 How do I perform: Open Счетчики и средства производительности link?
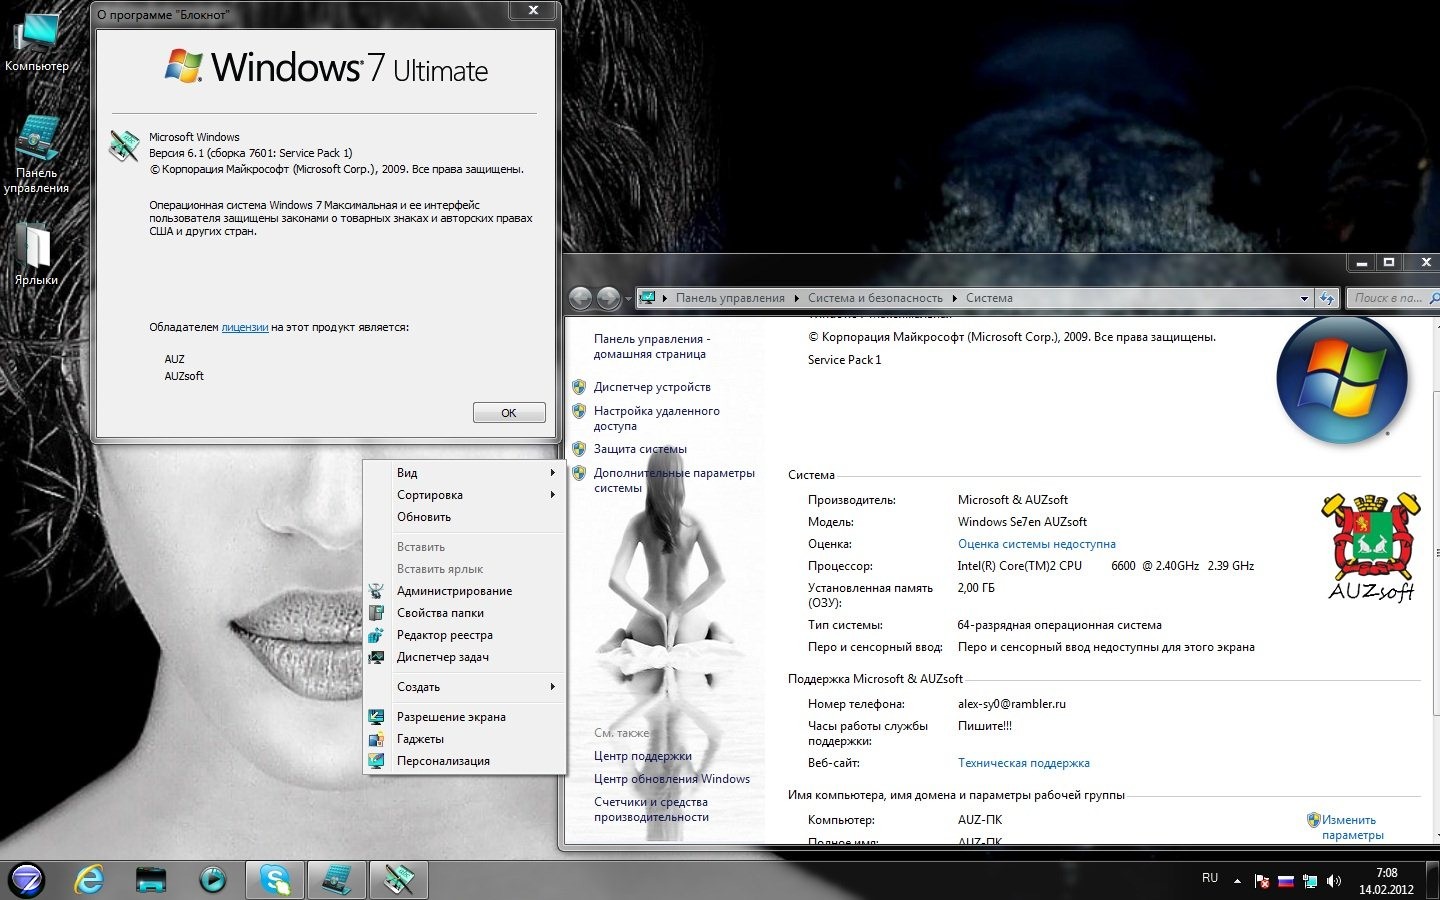click(x=651, y=809)
